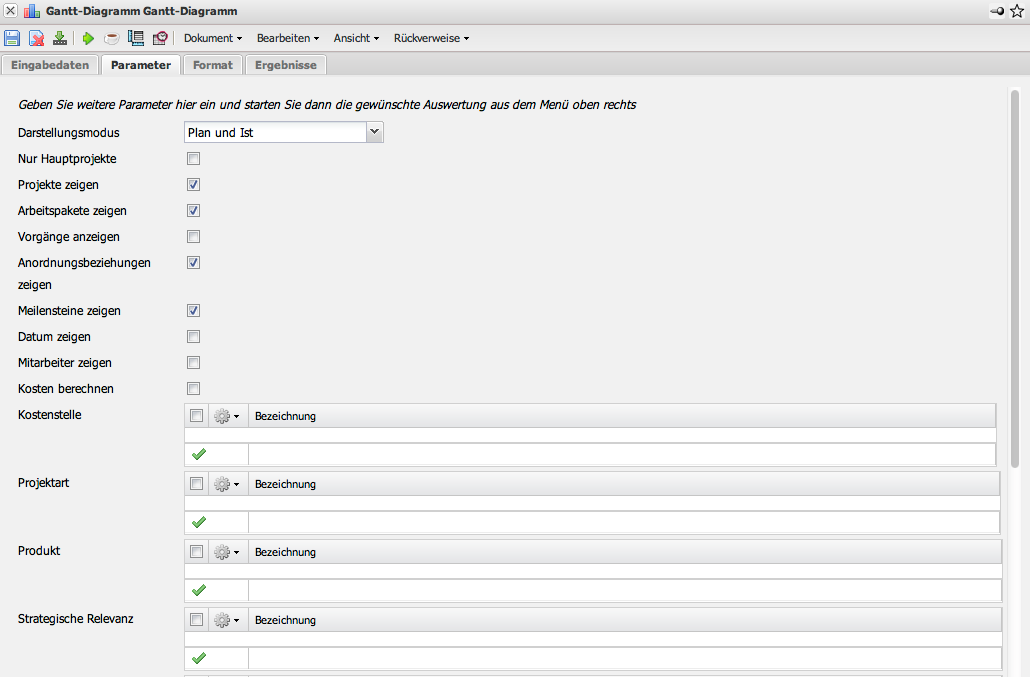Expand the Dokument menu
This screenshot has width=1030, height=677.
click(213, 38)
